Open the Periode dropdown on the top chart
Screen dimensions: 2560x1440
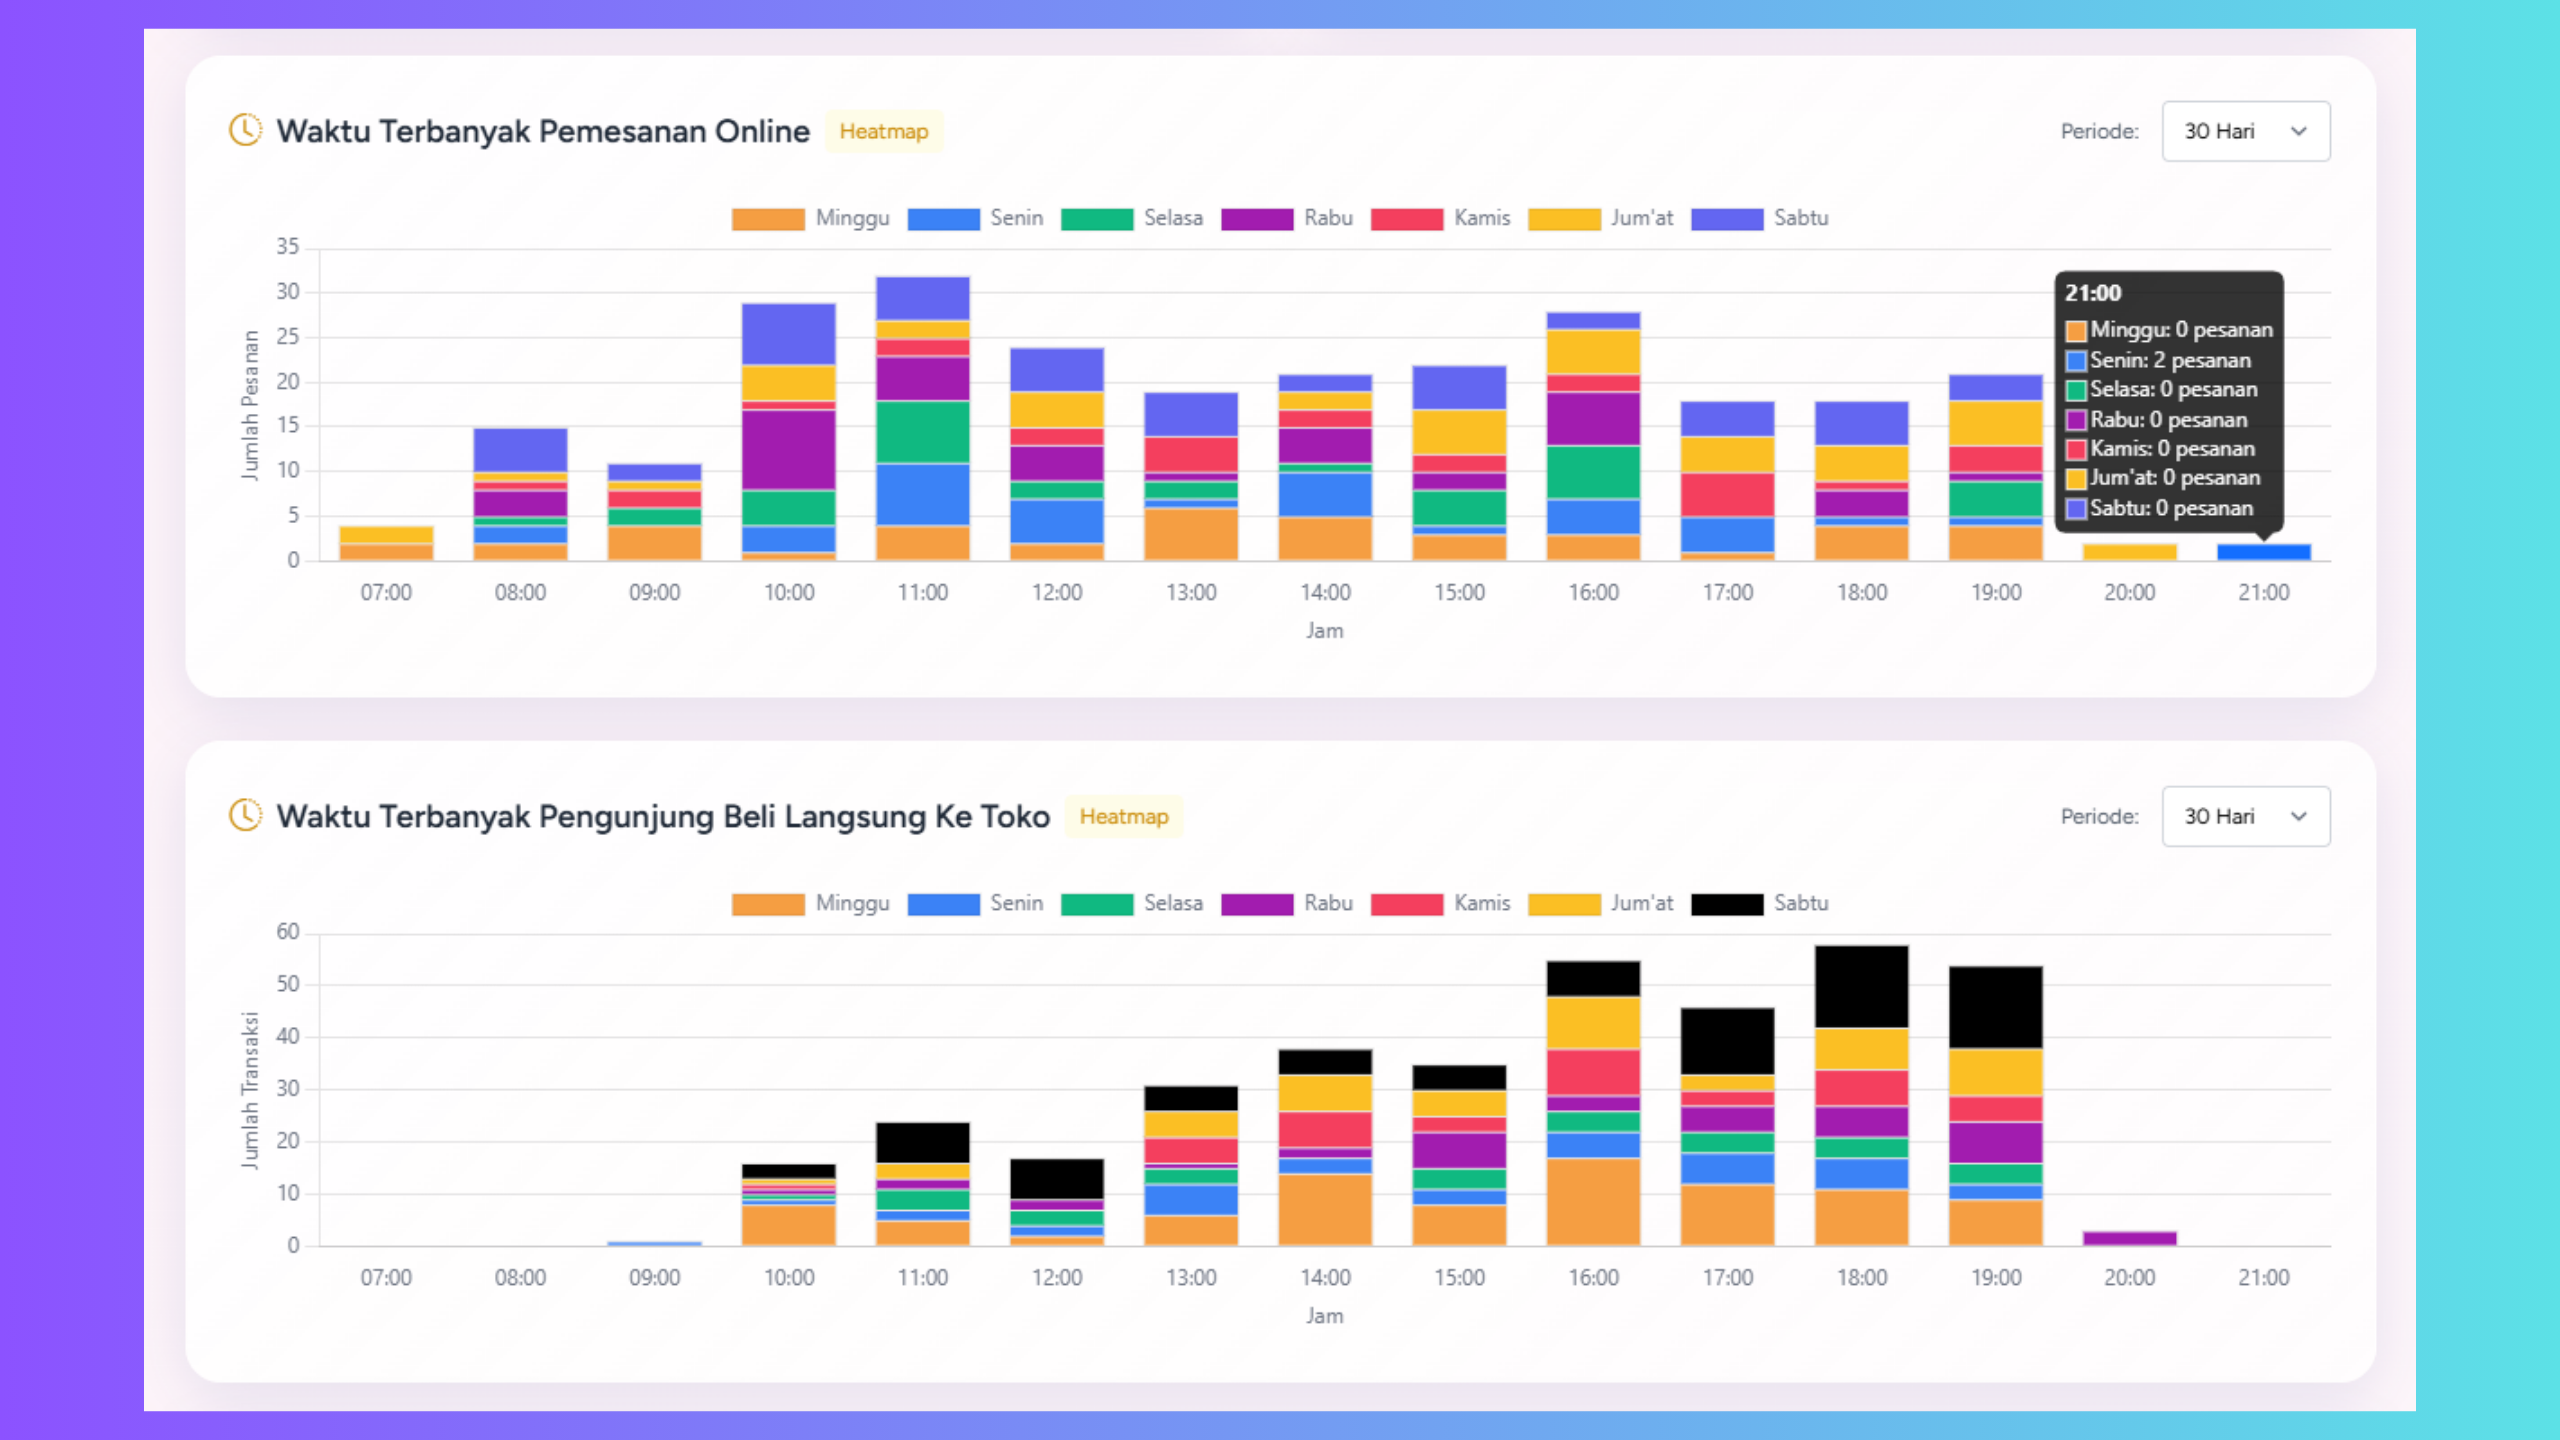[x=2245, y=130]
